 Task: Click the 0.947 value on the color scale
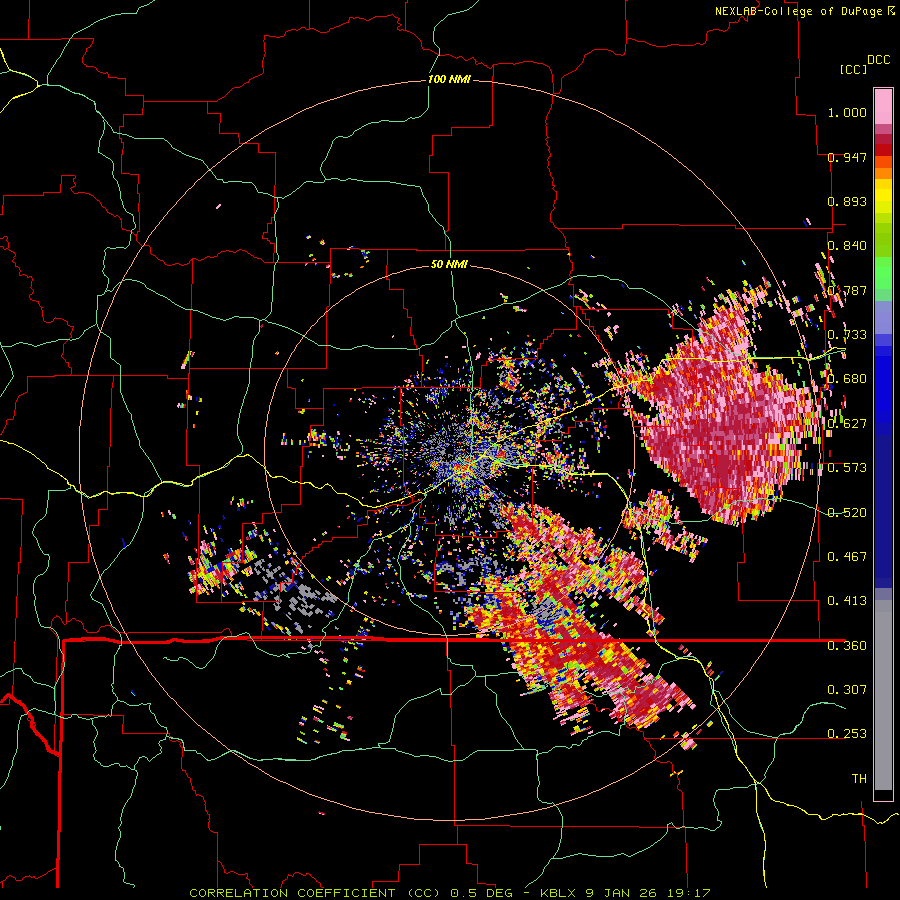(847, 157)
